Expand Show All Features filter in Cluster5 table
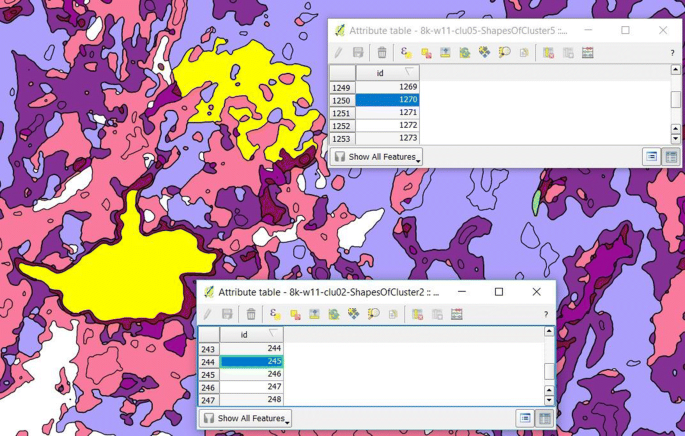Image resolution: width=685 pixels, height=436 pixels. pyautogui.click(x=376, y=157)
